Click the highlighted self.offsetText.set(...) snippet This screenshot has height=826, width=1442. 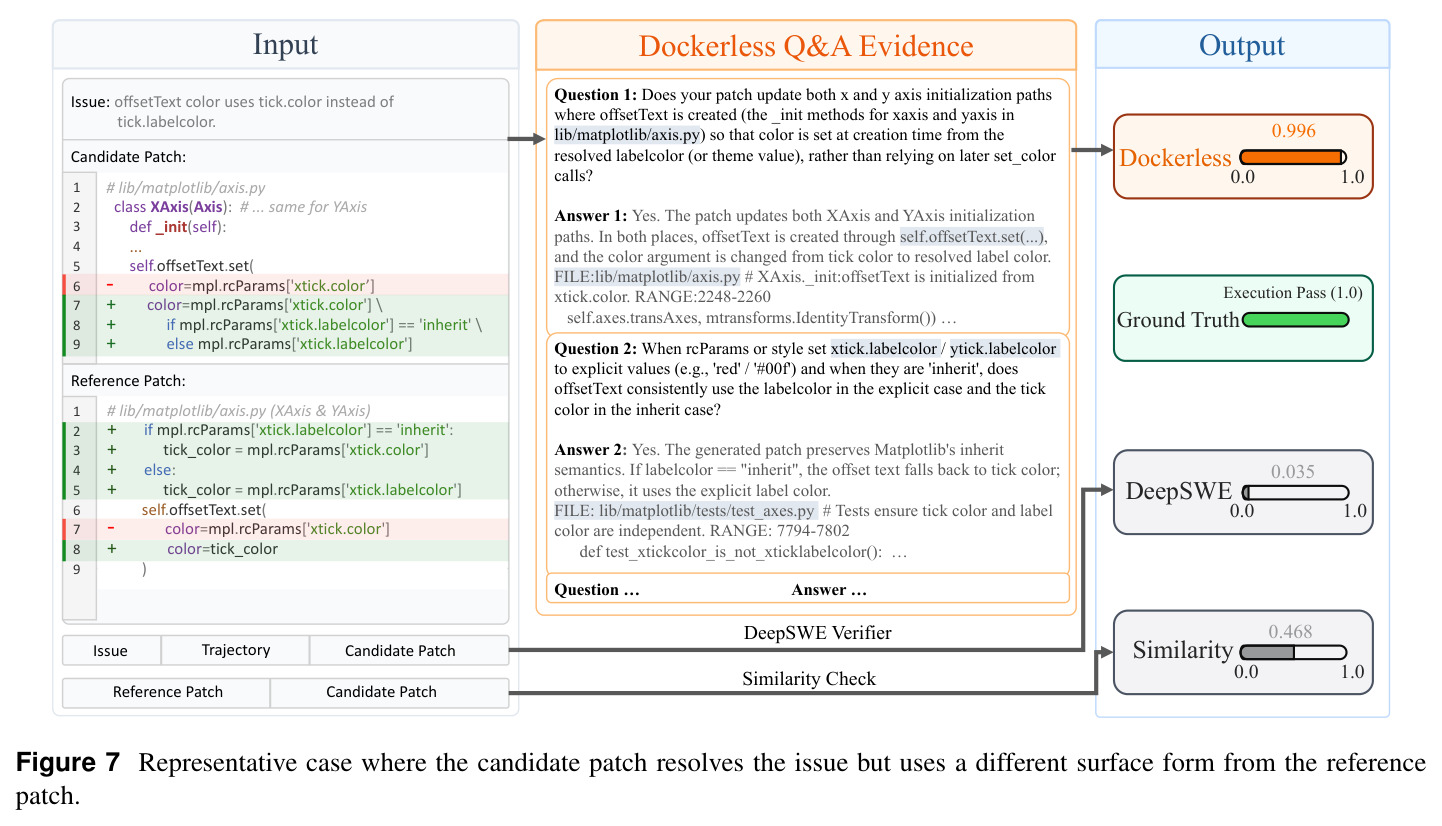pos(971,237)
